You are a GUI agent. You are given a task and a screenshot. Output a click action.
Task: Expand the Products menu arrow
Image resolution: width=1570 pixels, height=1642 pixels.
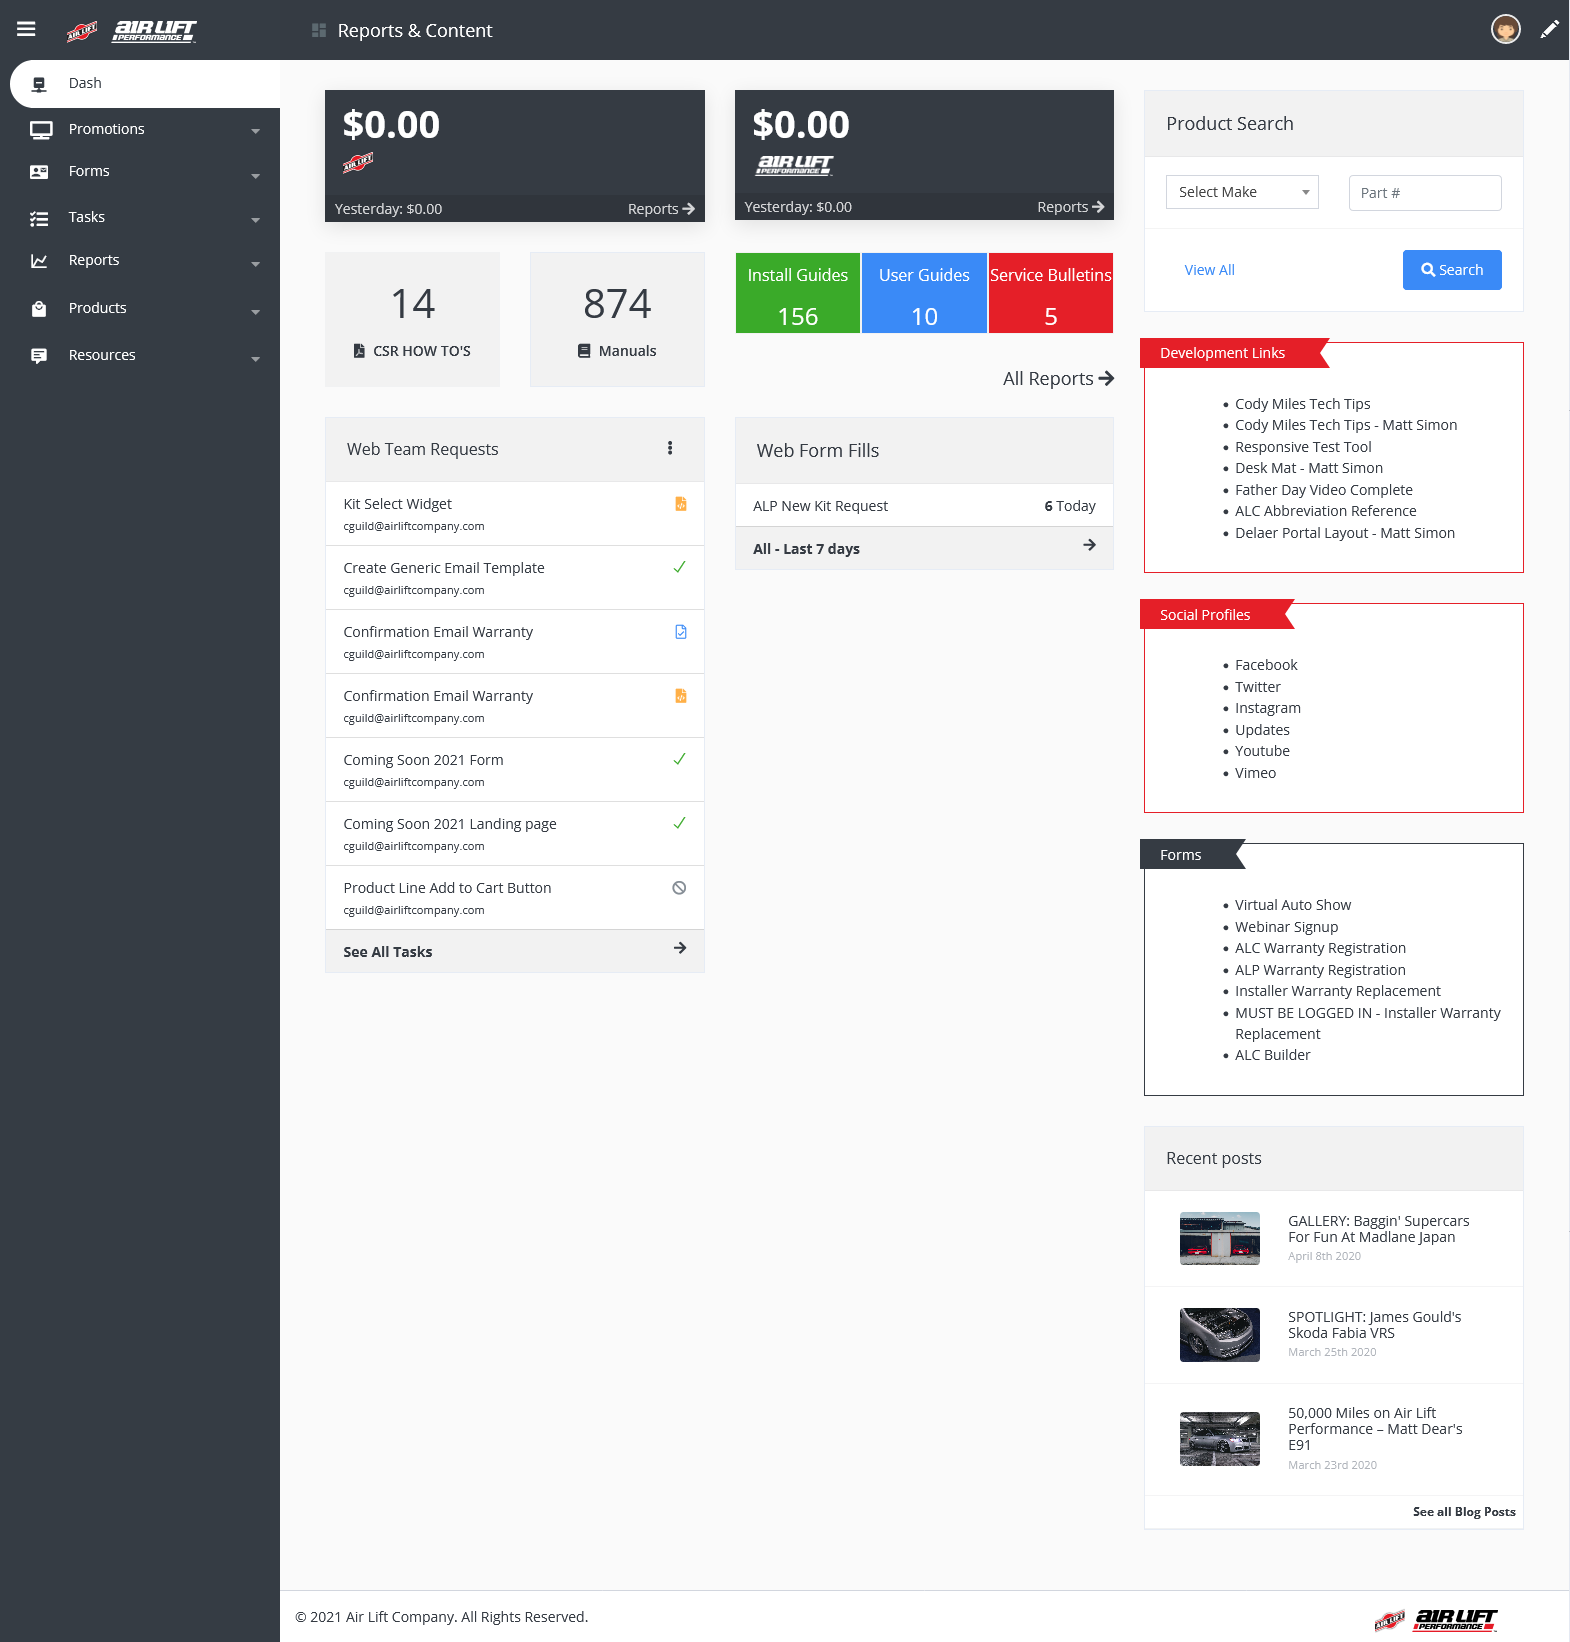(x=256, y=312)
